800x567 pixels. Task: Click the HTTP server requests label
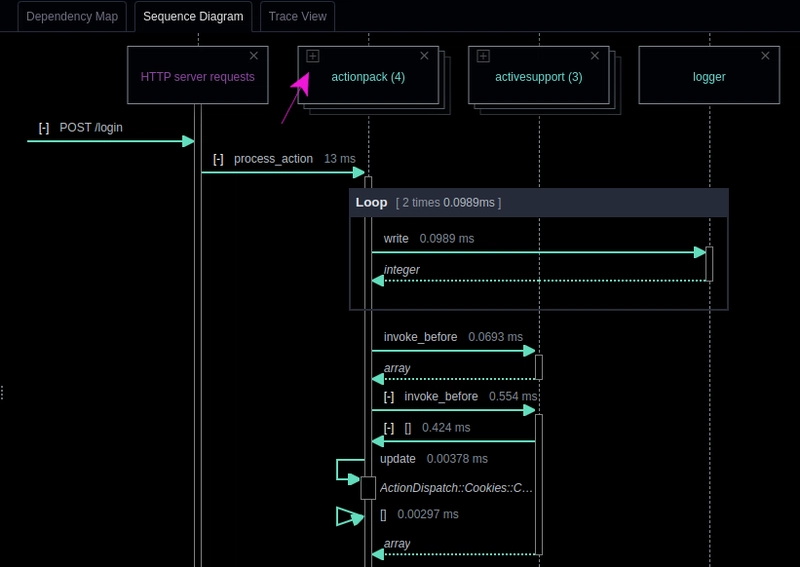(x=197, y=77)
